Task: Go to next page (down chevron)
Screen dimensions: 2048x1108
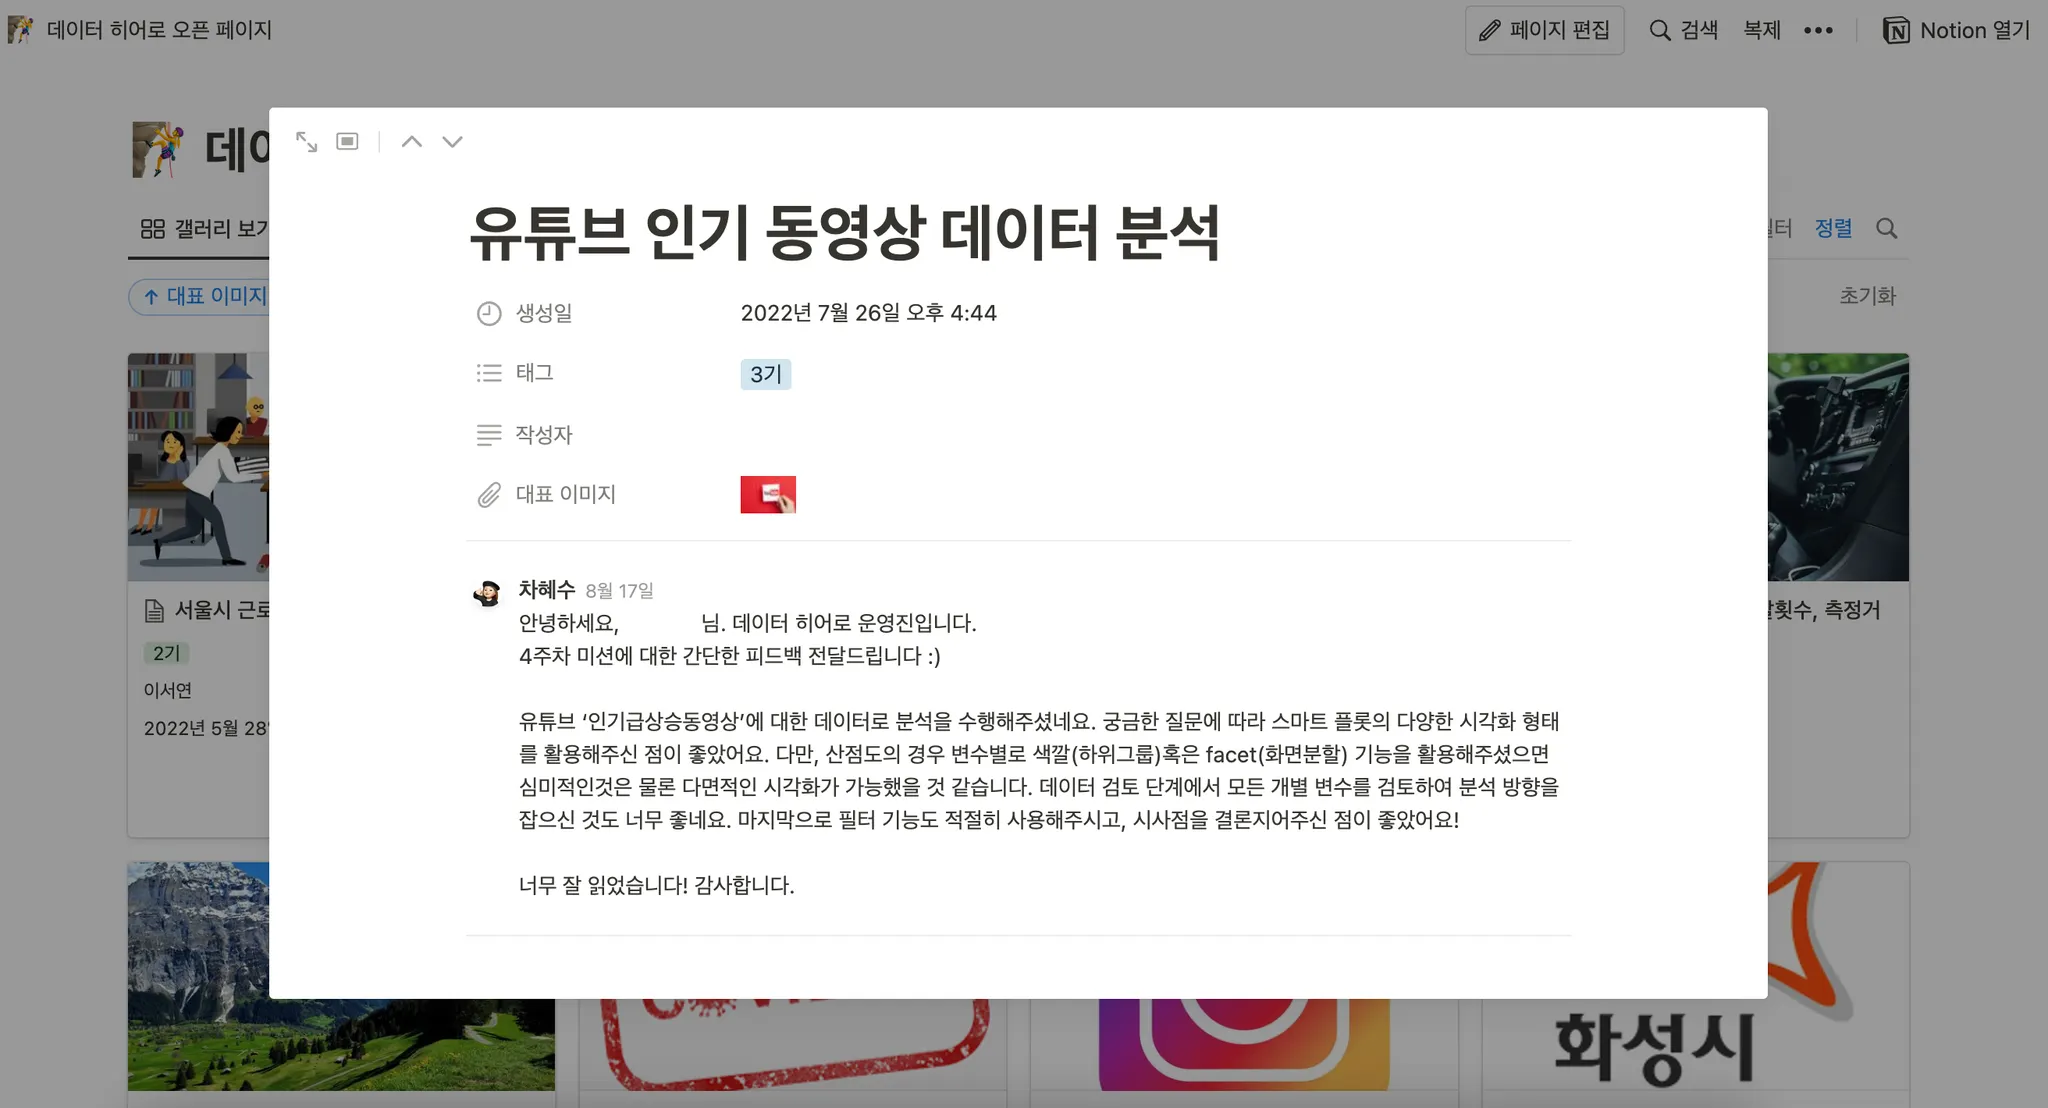Action: tap(452, 142)
